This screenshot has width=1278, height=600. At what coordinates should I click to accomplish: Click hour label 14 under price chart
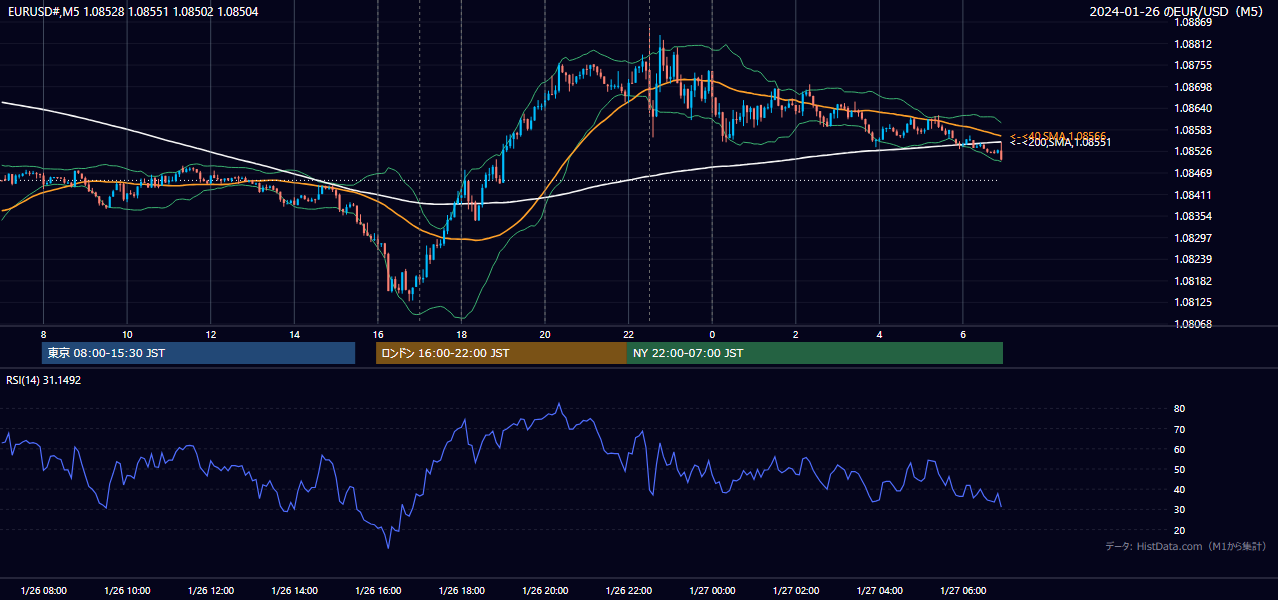(x=294, y=334)
